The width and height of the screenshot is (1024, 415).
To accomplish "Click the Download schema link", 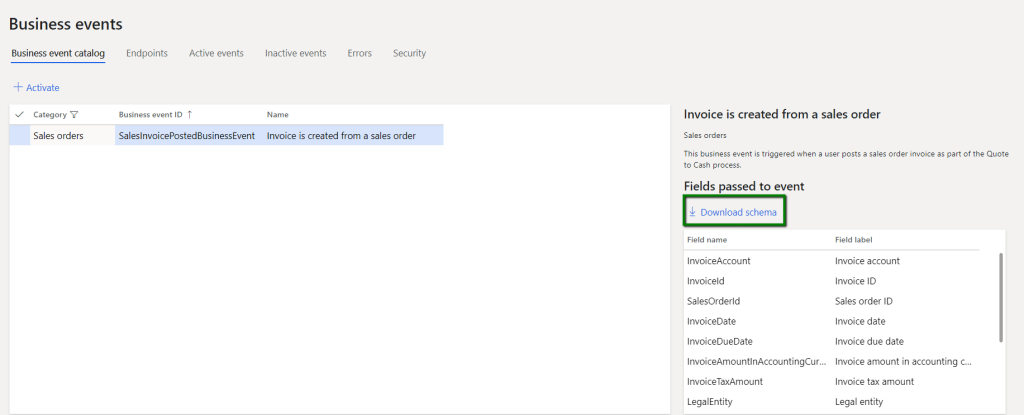I will click(738, 212).
